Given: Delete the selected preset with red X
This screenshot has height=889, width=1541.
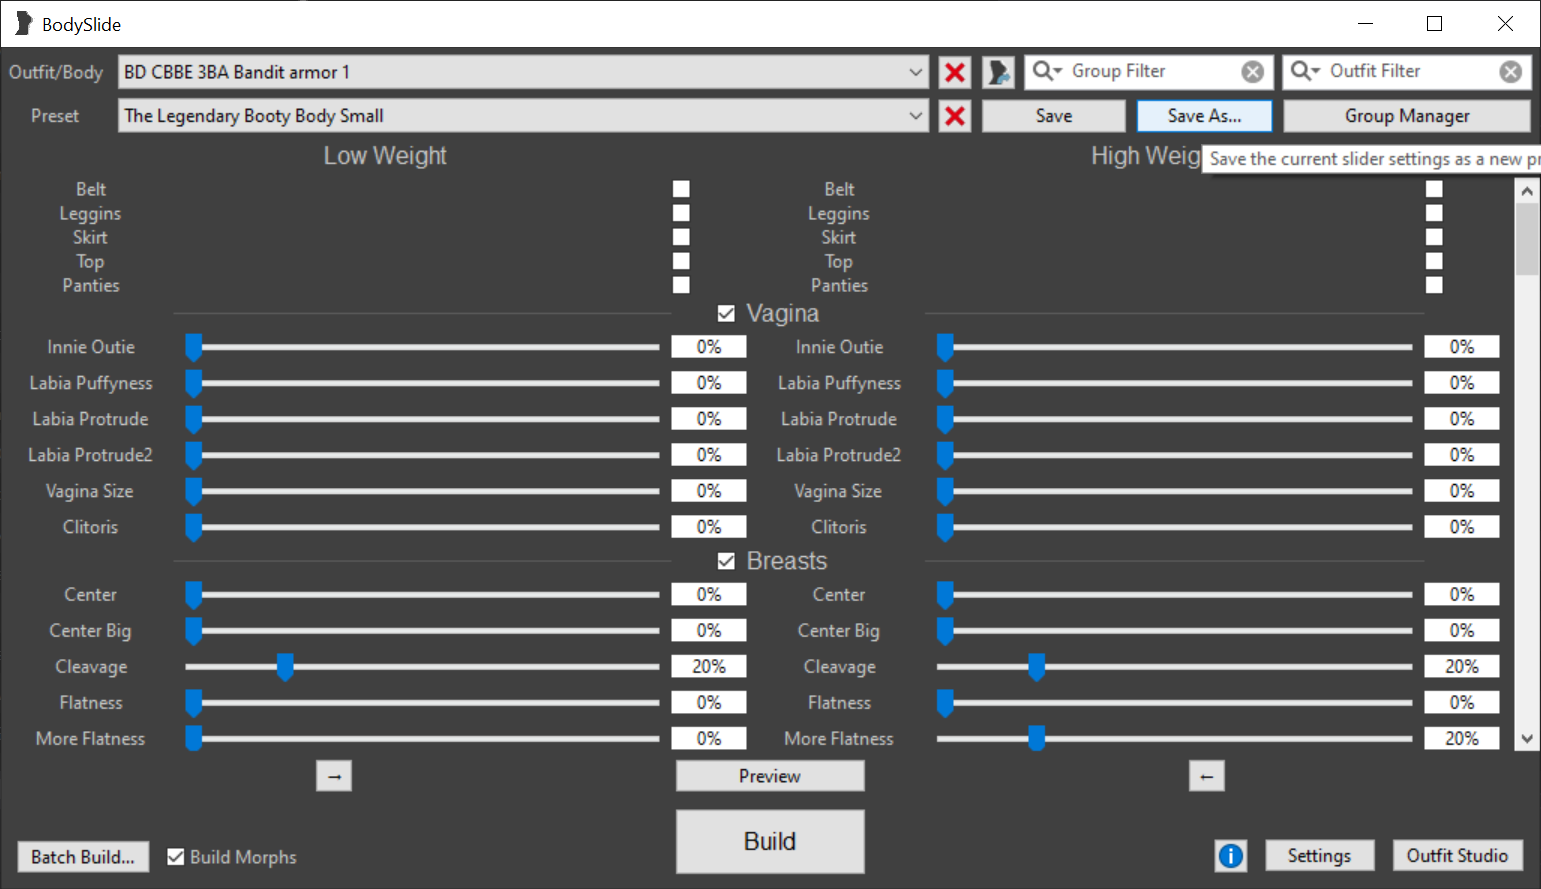Looking at the screenshot, I should pos(955,116).
